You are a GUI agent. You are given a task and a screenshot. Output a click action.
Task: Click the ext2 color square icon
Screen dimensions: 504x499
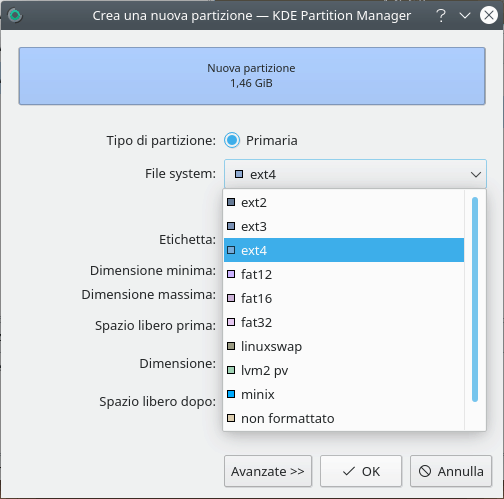coord(231,202)
